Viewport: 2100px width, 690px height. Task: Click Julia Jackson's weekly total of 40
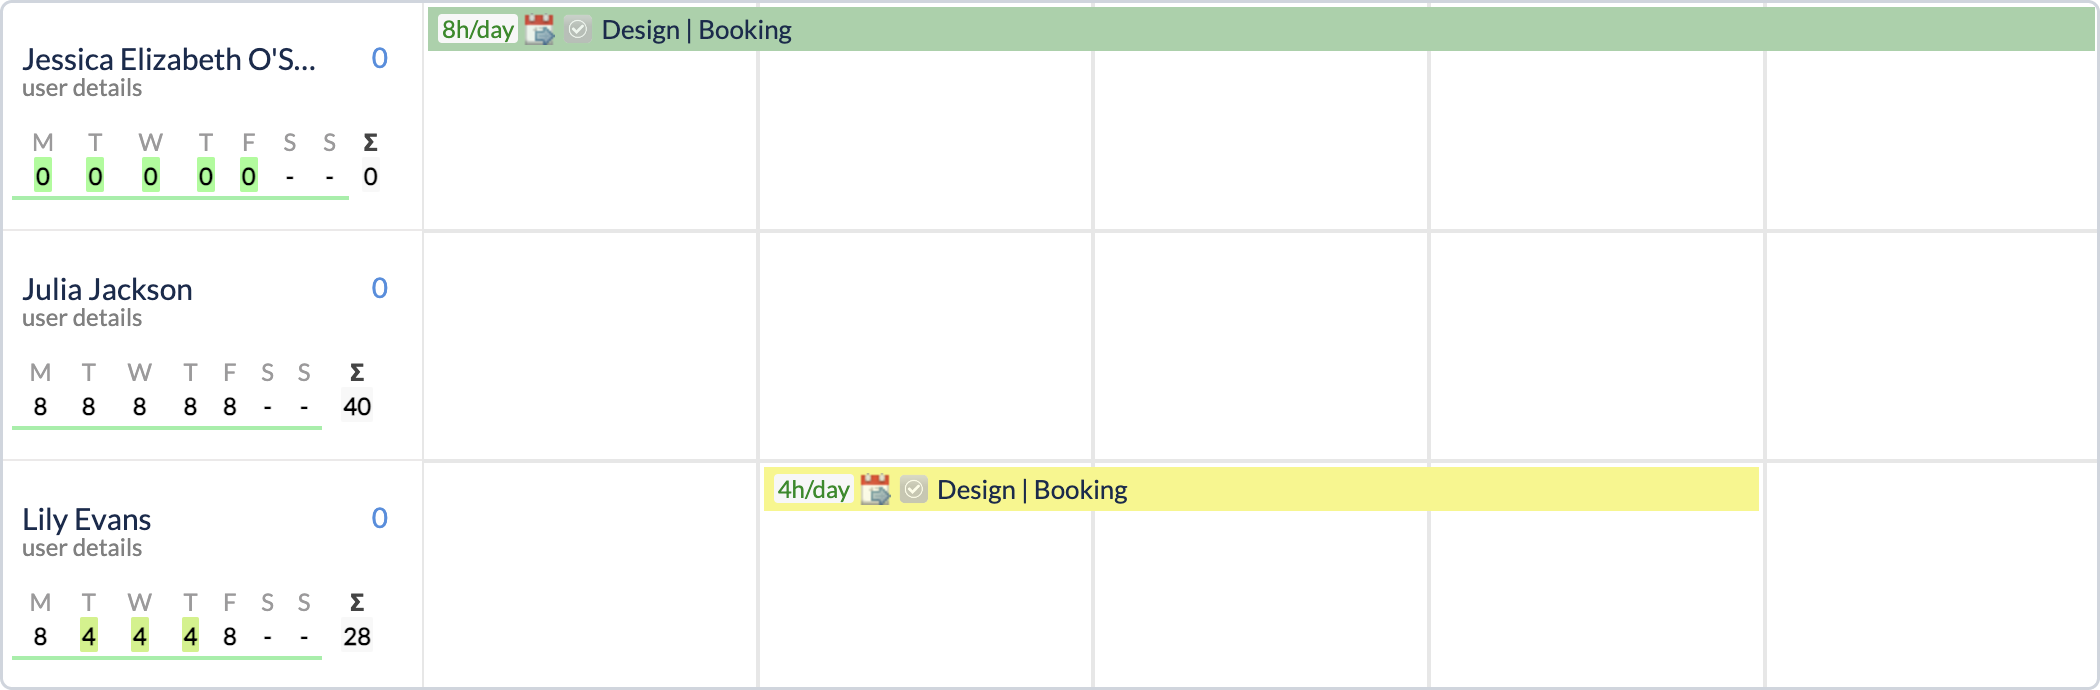pyautogui.click(x=357, y=407)
